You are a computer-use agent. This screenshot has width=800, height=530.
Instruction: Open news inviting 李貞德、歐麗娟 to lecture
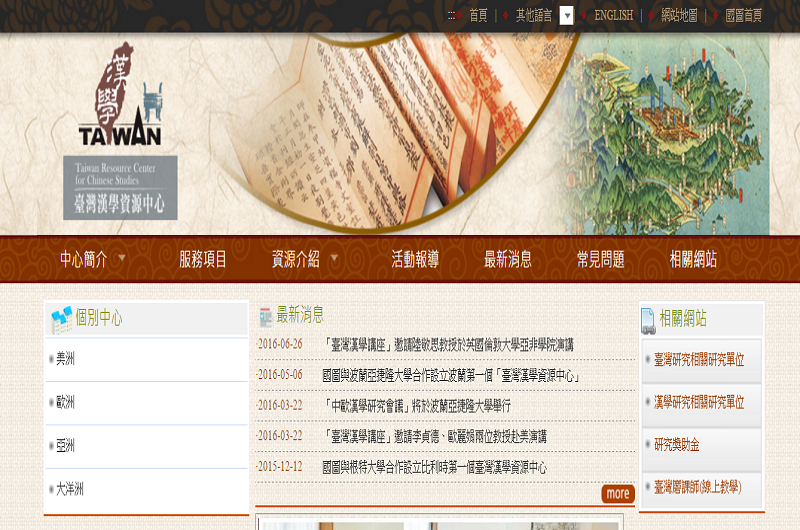tap(435, 437)
